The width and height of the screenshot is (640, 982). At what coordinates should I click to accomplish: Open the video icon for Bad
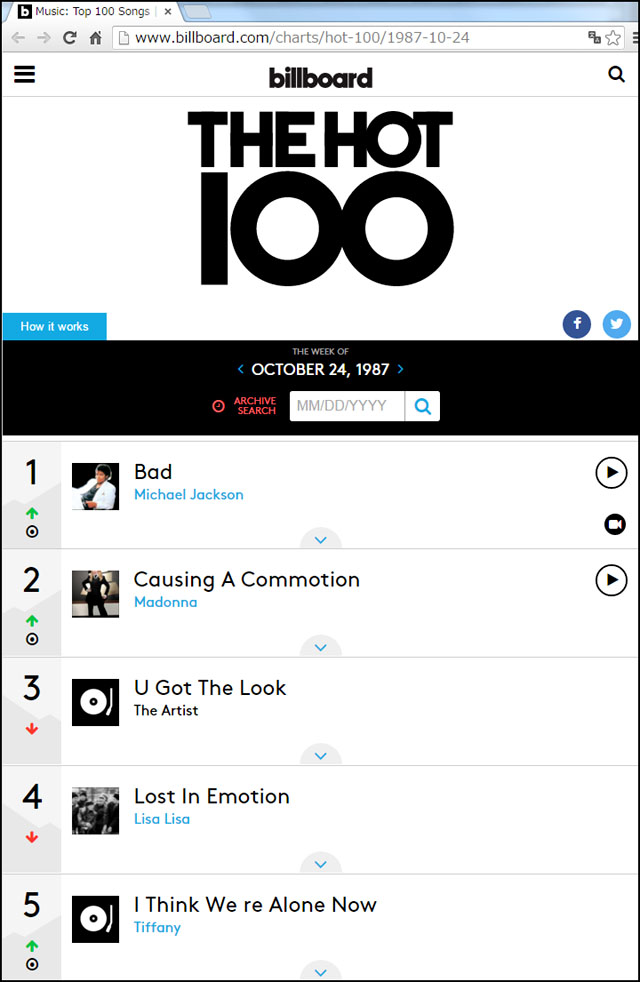pos(615,524)
